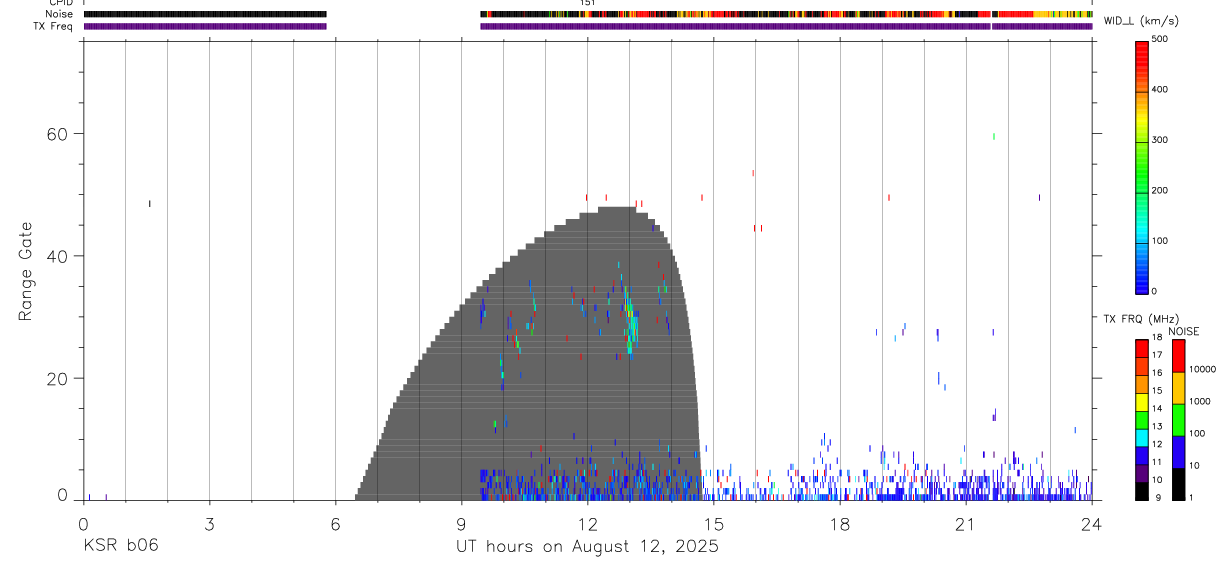
Task: Click the purple TX Freq strip before 6 UT
Action: tap(205, 26)
